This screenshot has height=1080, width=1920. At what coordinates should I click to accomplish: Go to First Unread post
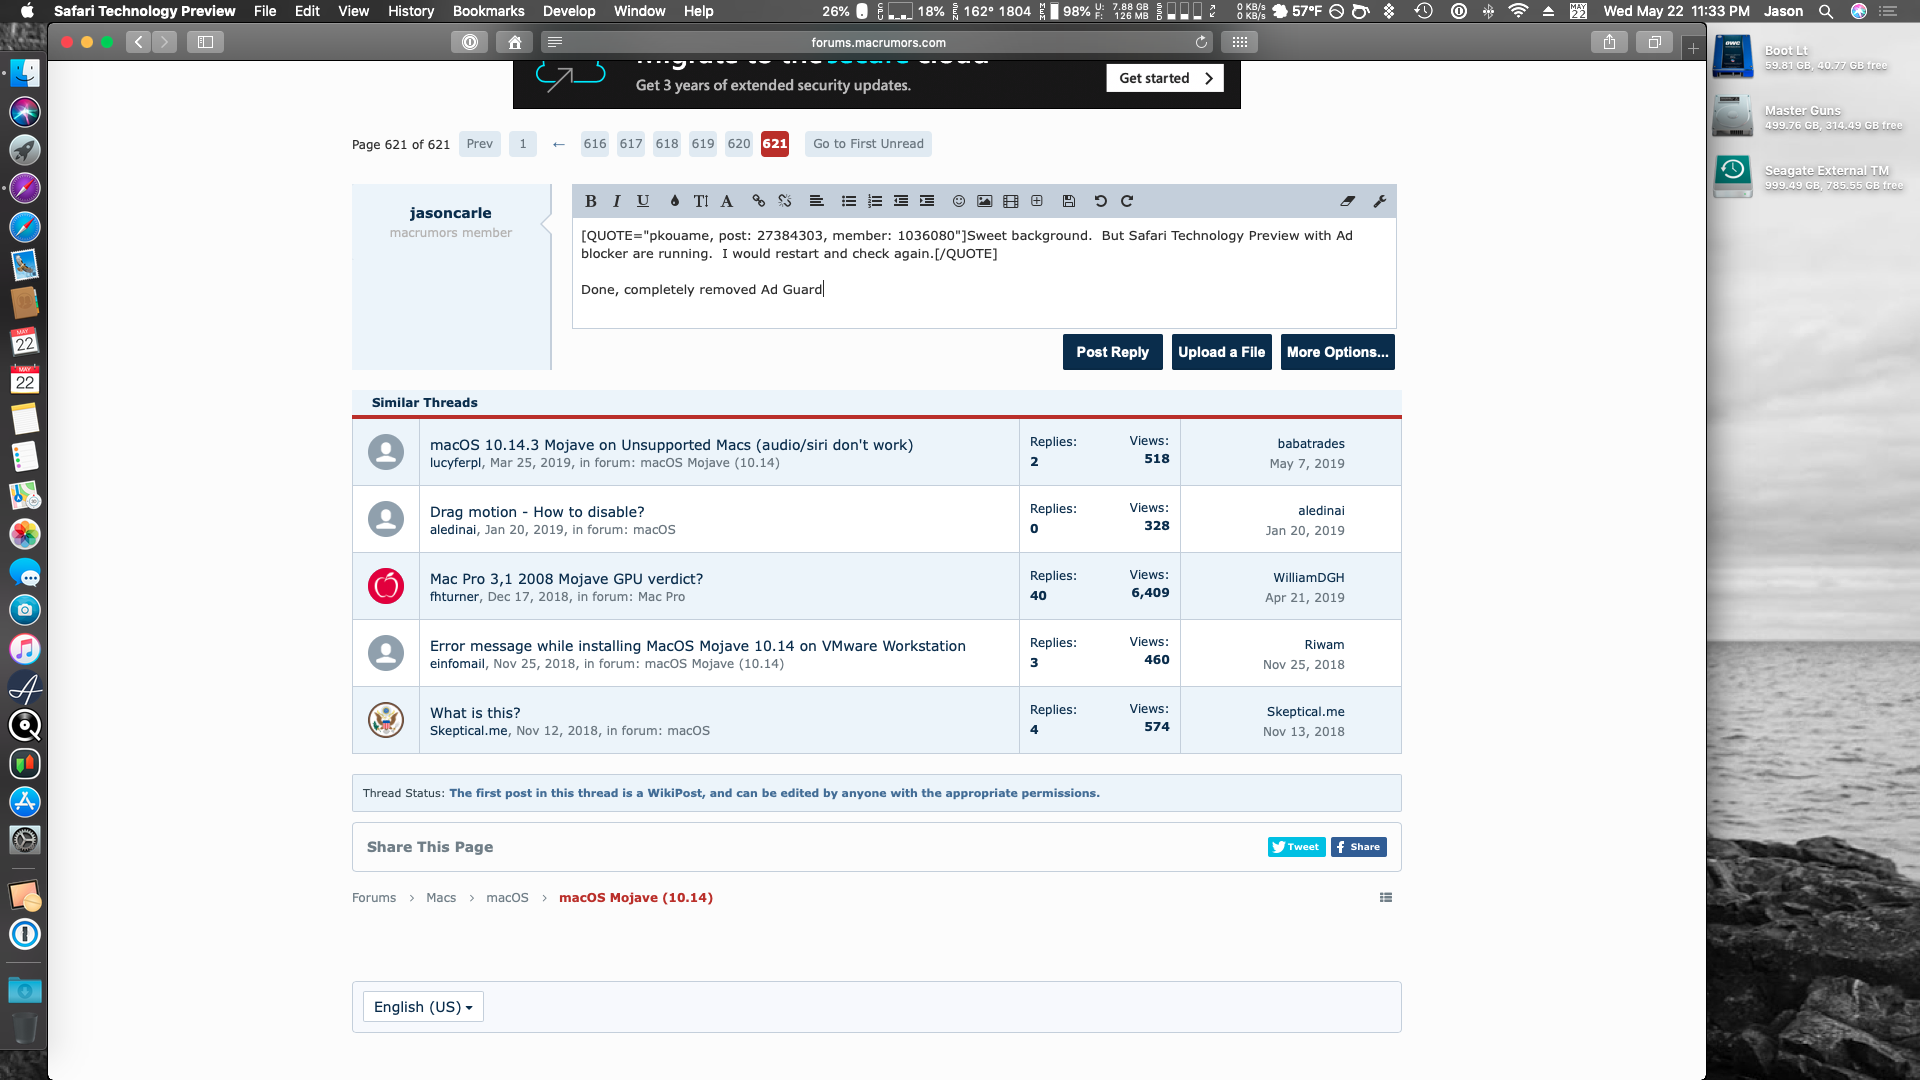(x=868, y=144)
